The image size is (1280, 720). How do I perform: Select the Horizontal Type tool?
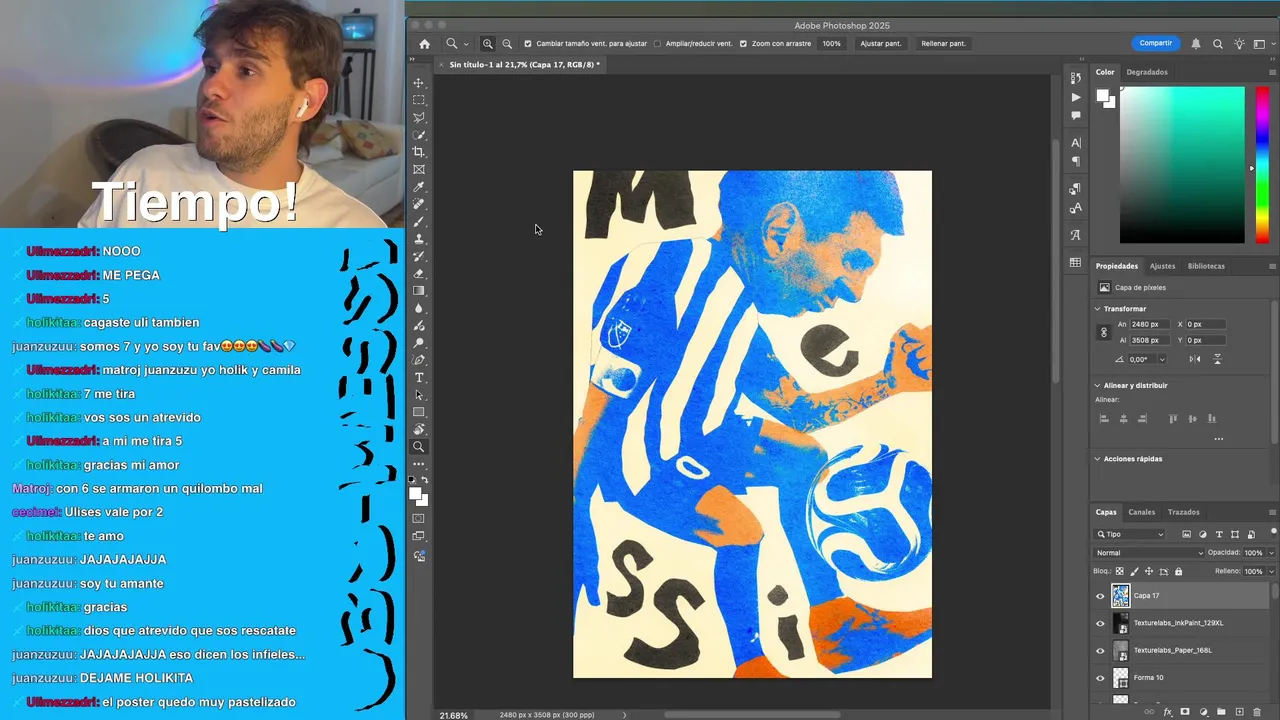419,377
